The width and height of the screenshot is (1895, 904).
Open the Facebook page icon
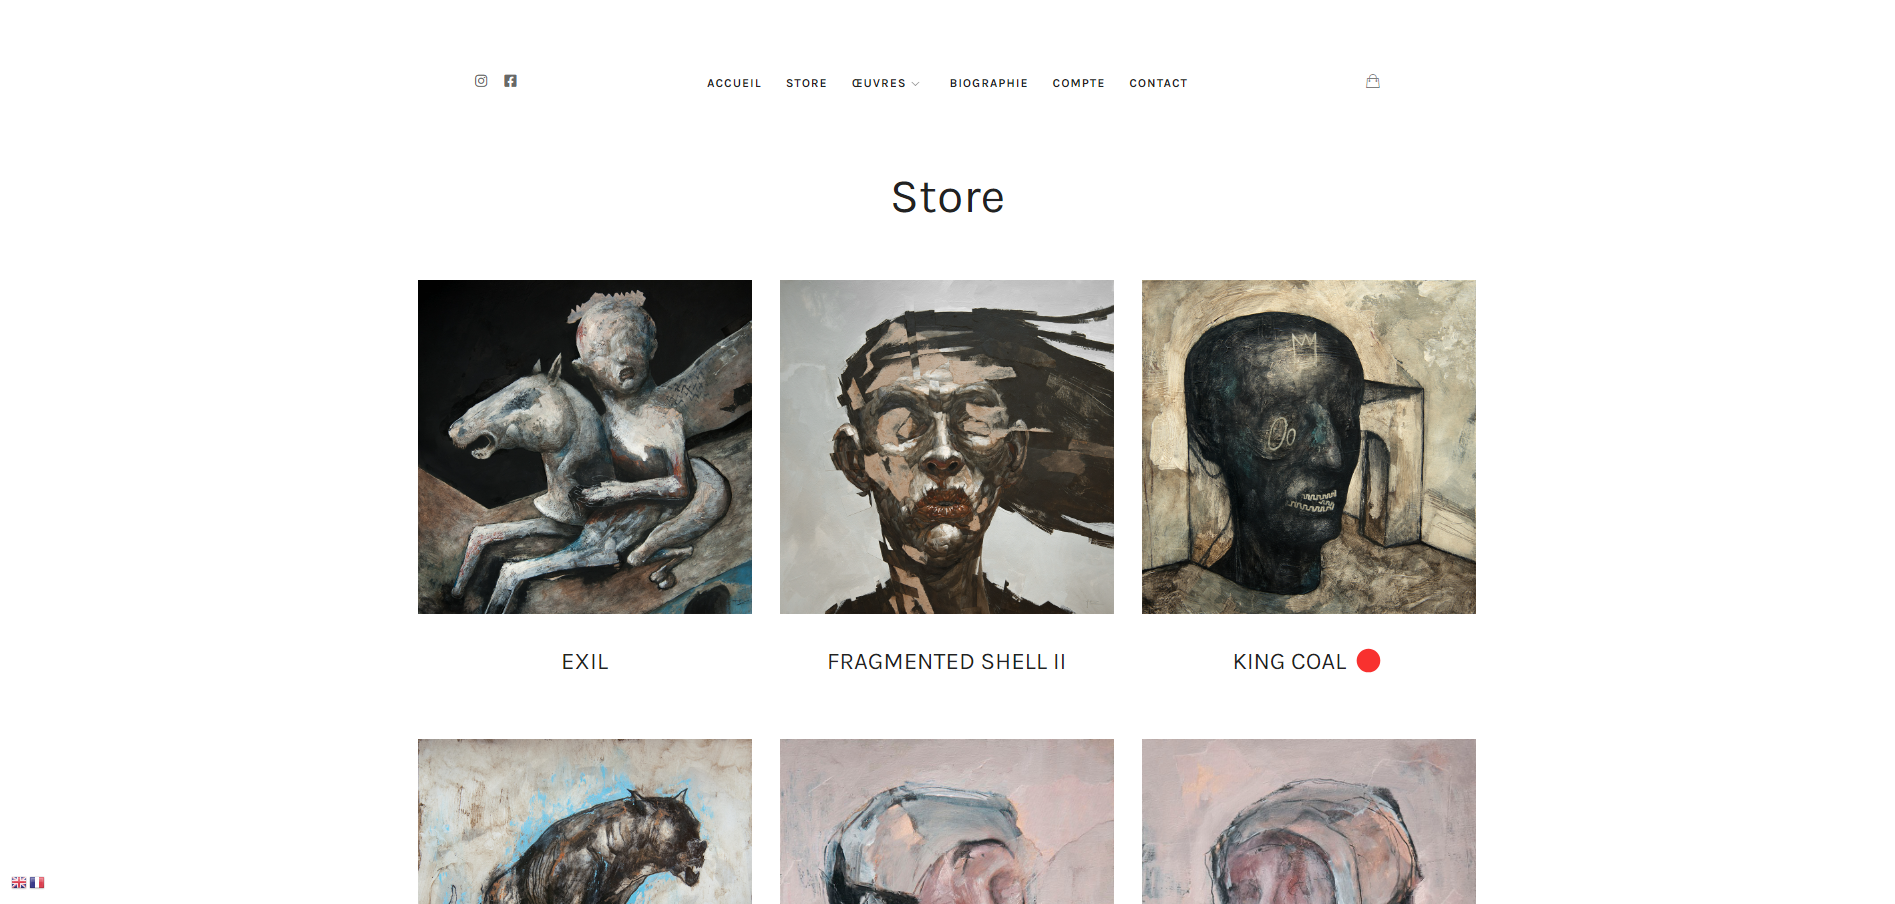click(x=510, y=81)
